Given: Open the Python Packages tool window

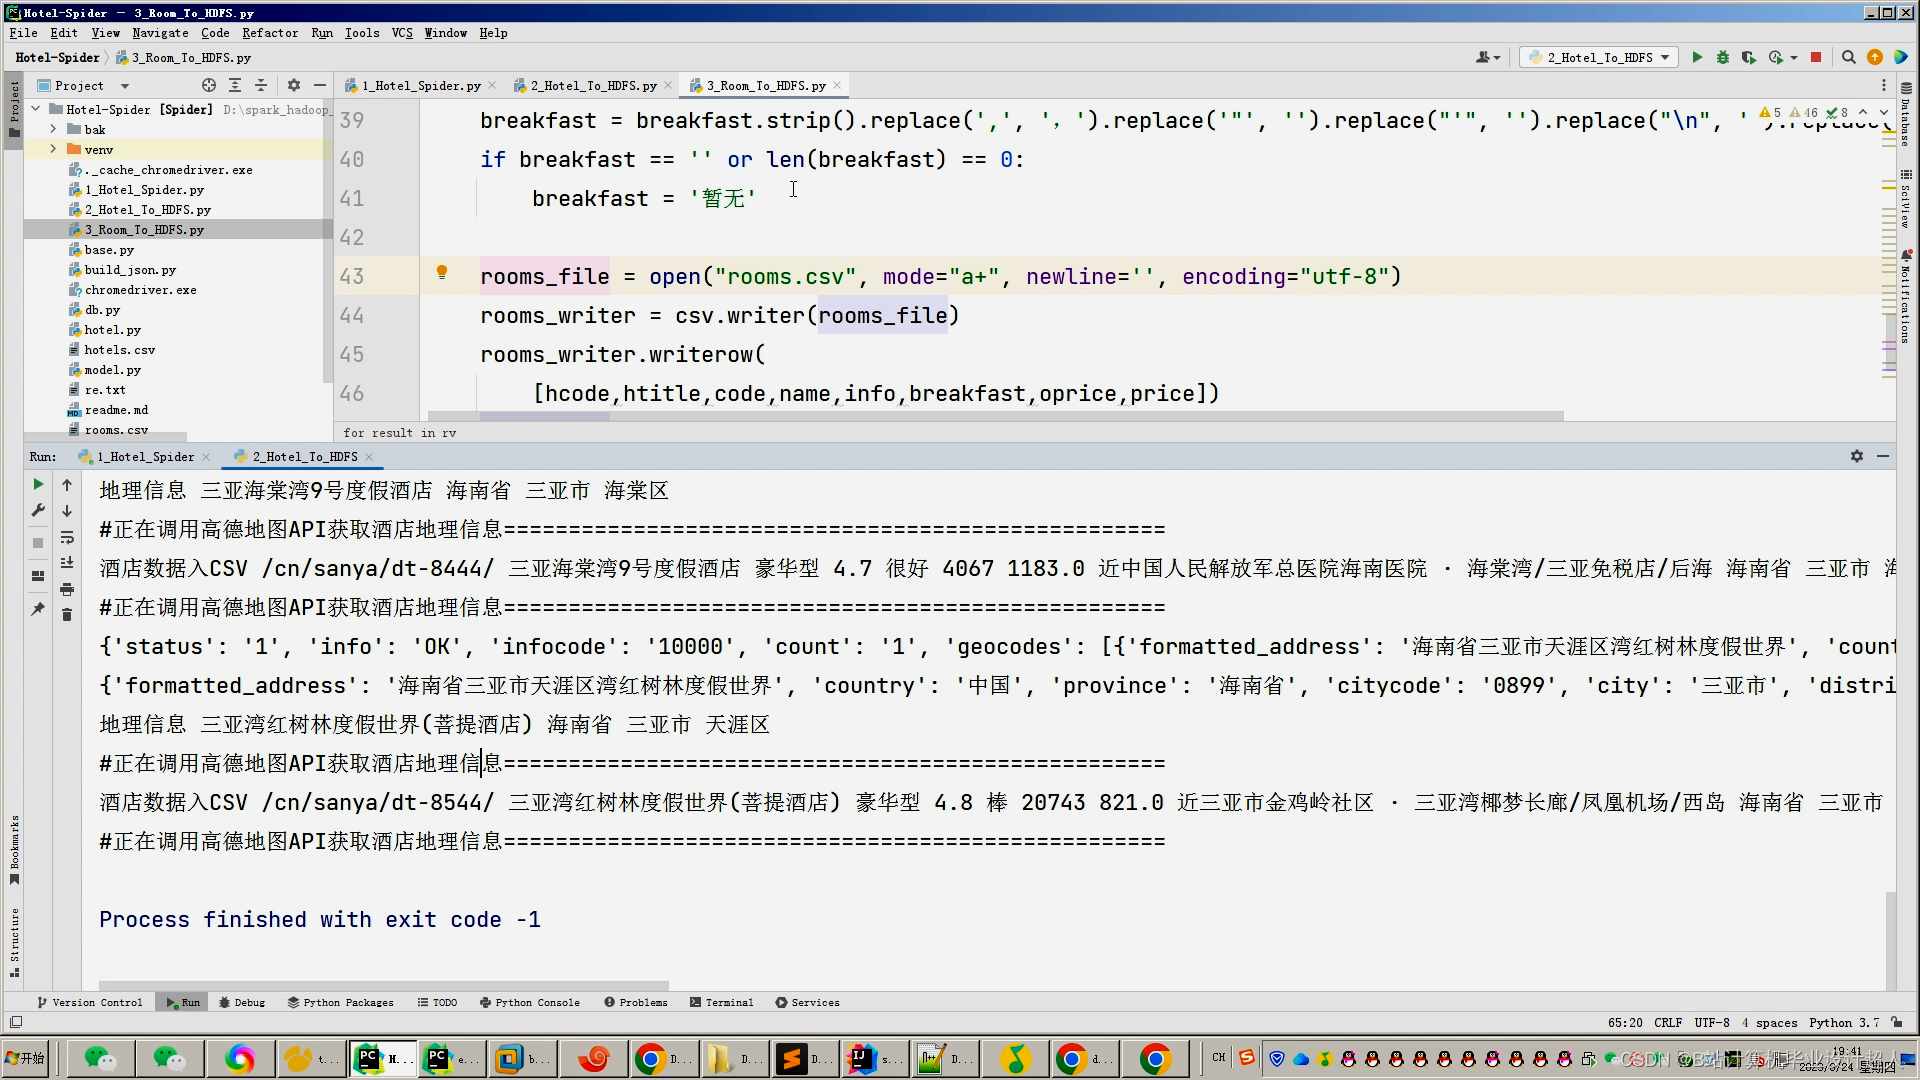Looking at the screenshot, I should coord(347,1002).
